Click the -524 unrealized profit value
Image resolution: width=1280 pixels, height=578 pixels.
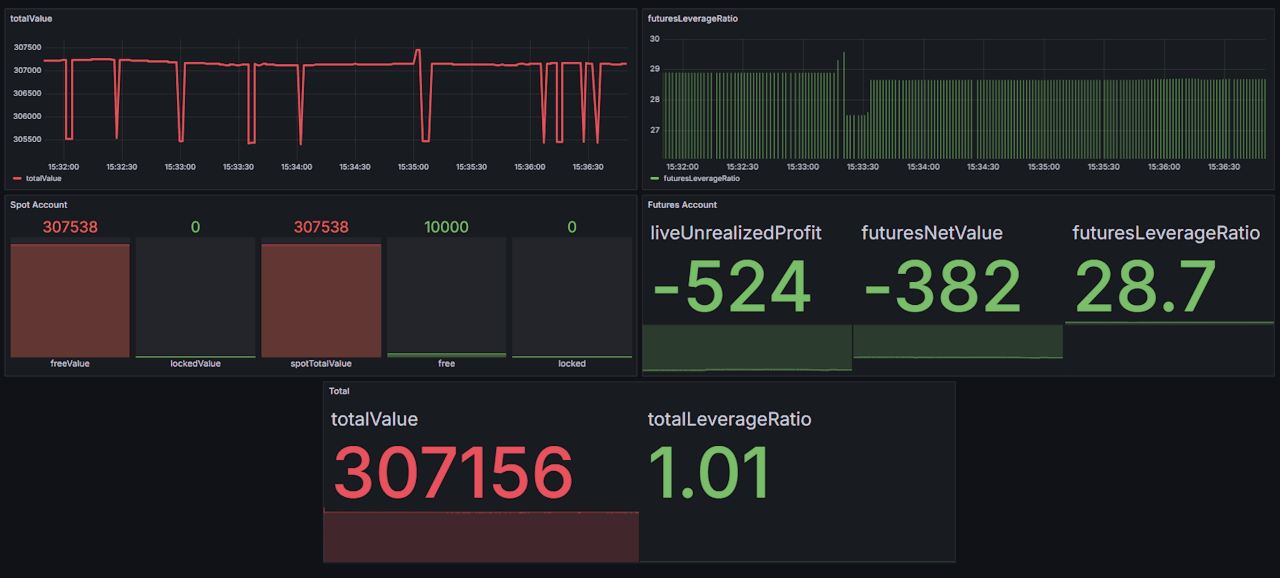pos(731,287)
